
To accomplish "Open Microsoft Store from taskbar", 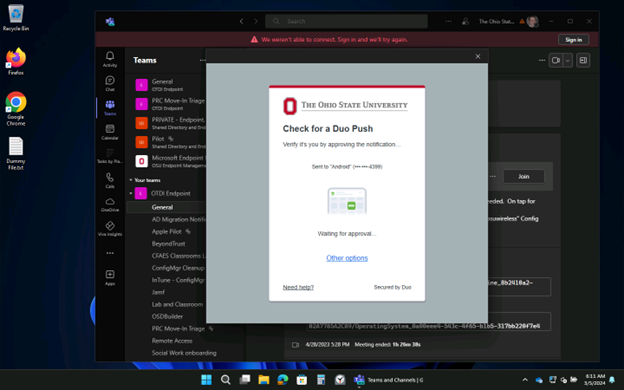I will coord(302,380).
